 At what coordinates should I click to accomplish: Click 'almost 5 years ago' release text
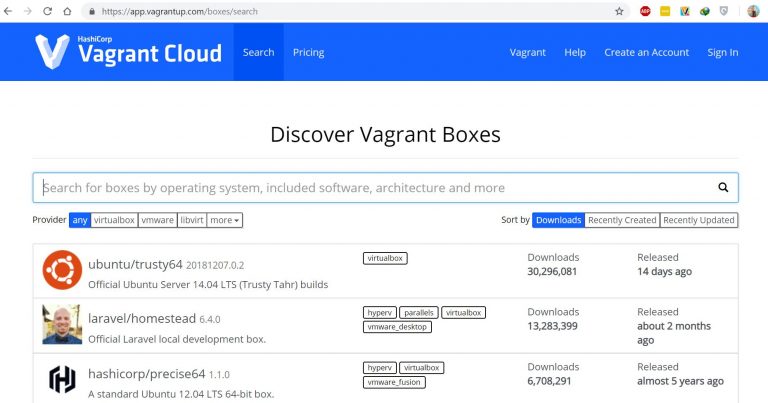tap(680, 381)
